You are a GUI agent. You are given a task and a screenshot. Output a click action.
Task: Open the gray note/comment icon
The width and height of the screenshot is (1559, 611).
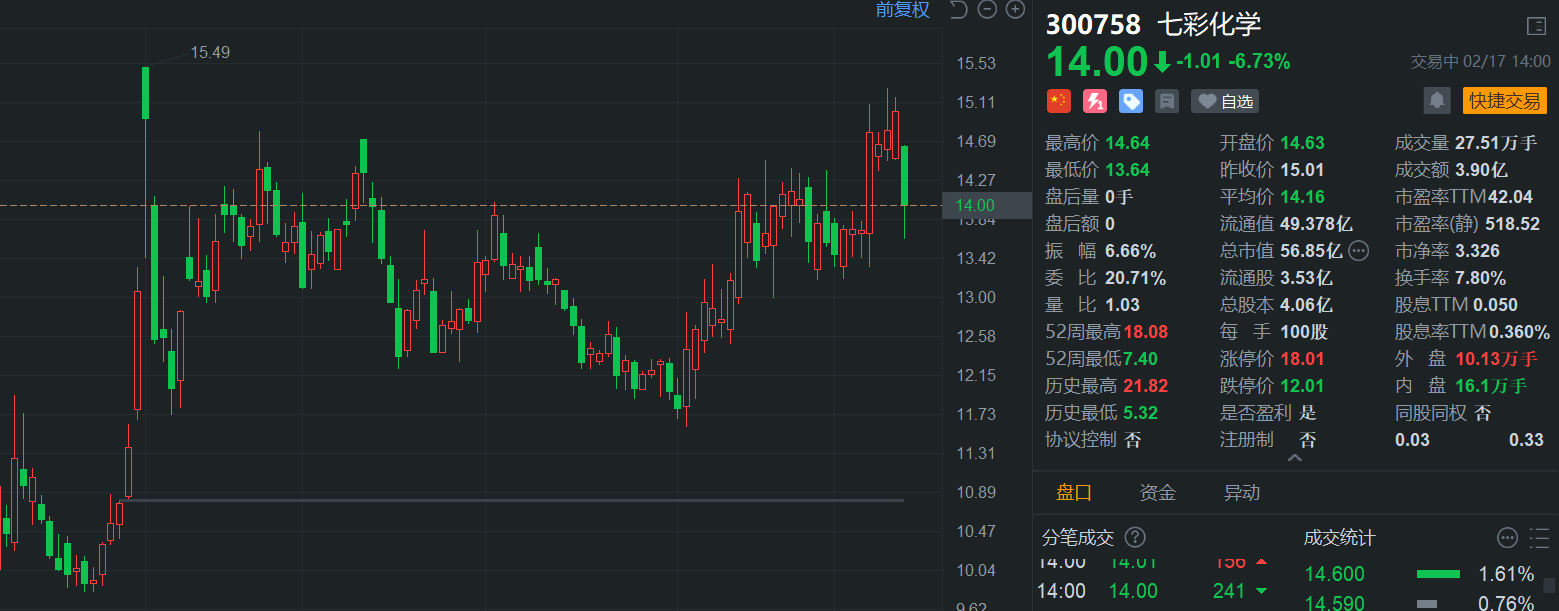(1166, 101)
